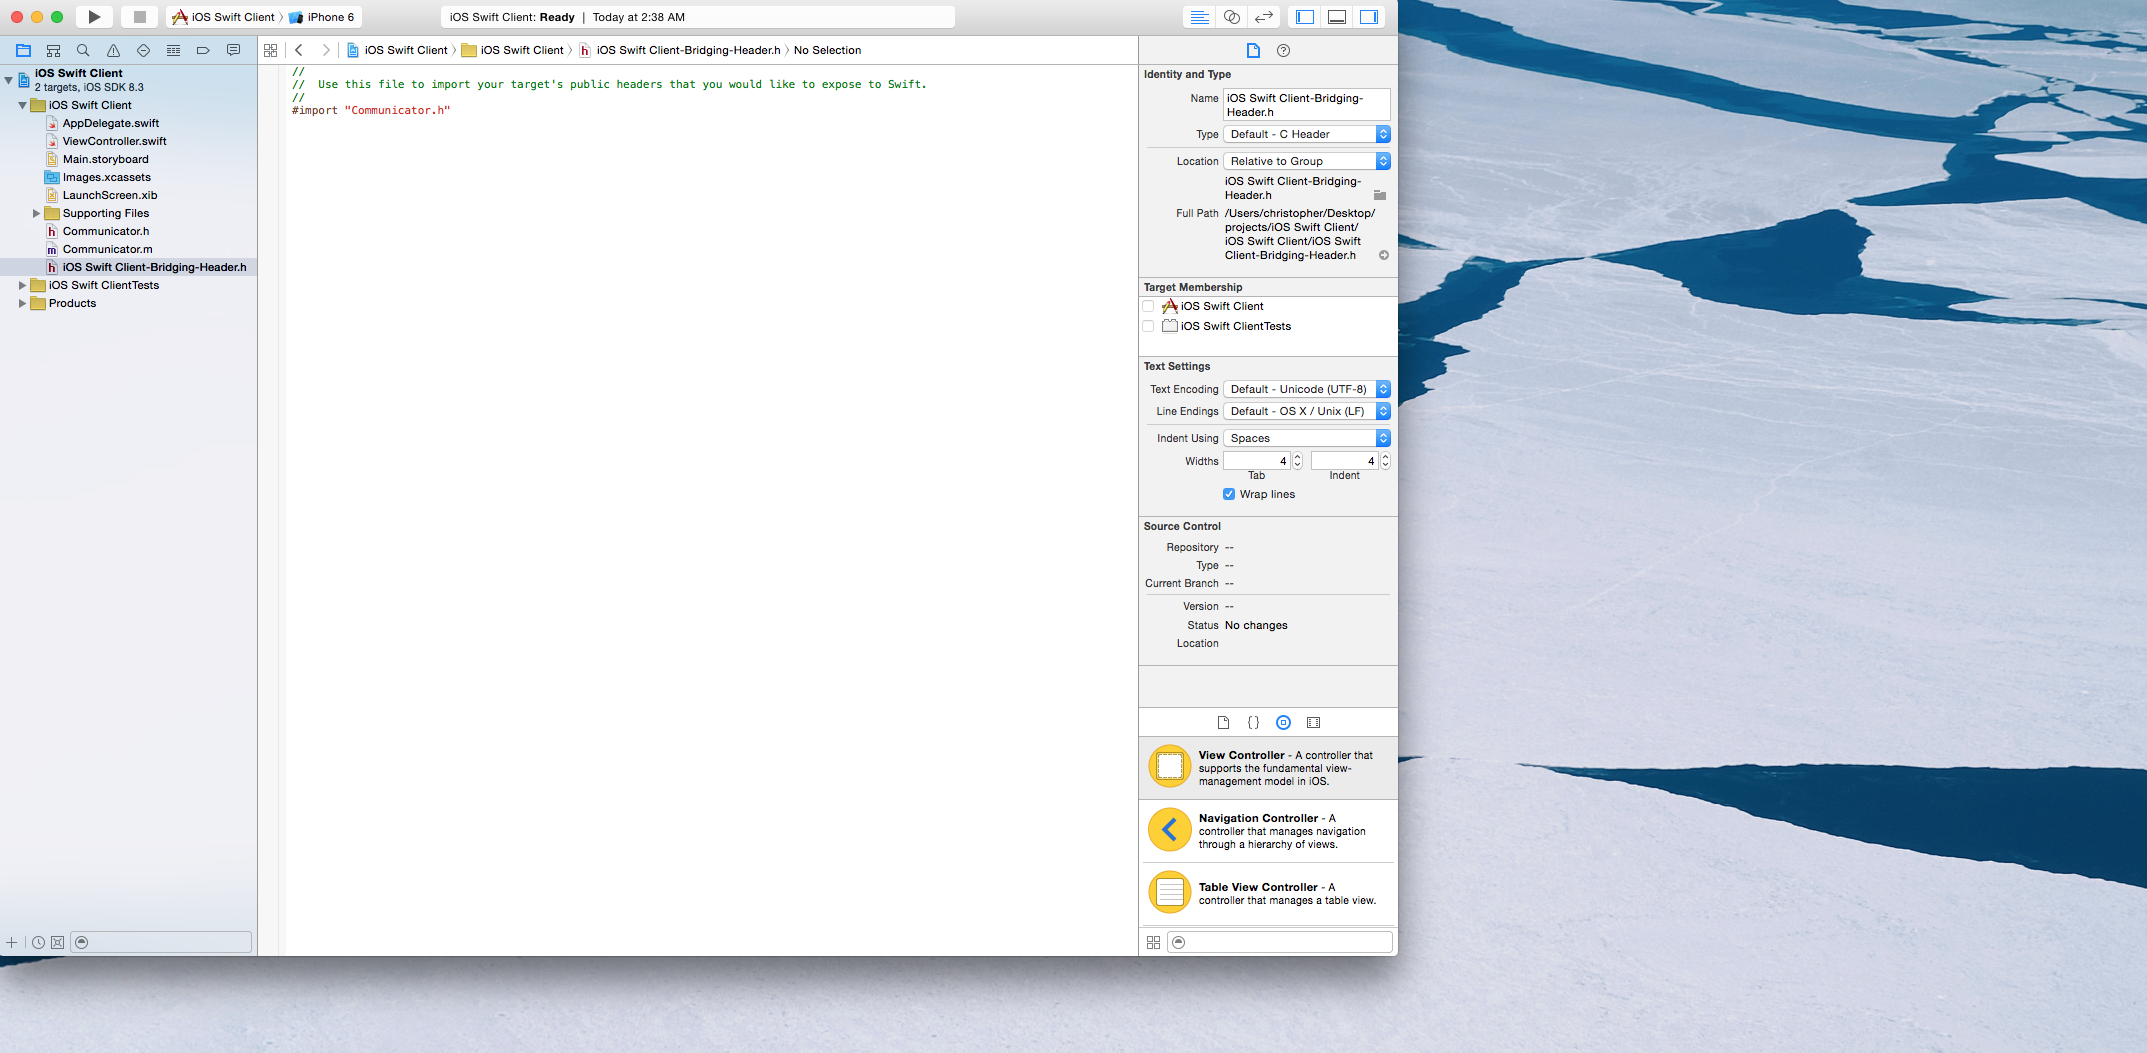Viewport: 2147px width, 1053px height.
Task: Adjust indent width stepper
Action: tap(1385, 461)
